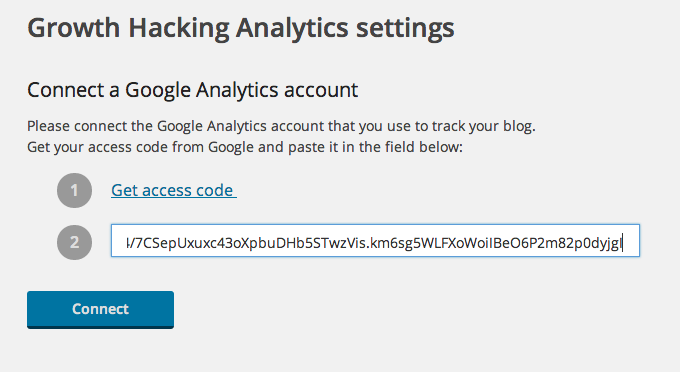Viewport: 680px width, 372px height.
Task: Click the word 'Google' in the section subheading
Action: (x=158, y=90)
